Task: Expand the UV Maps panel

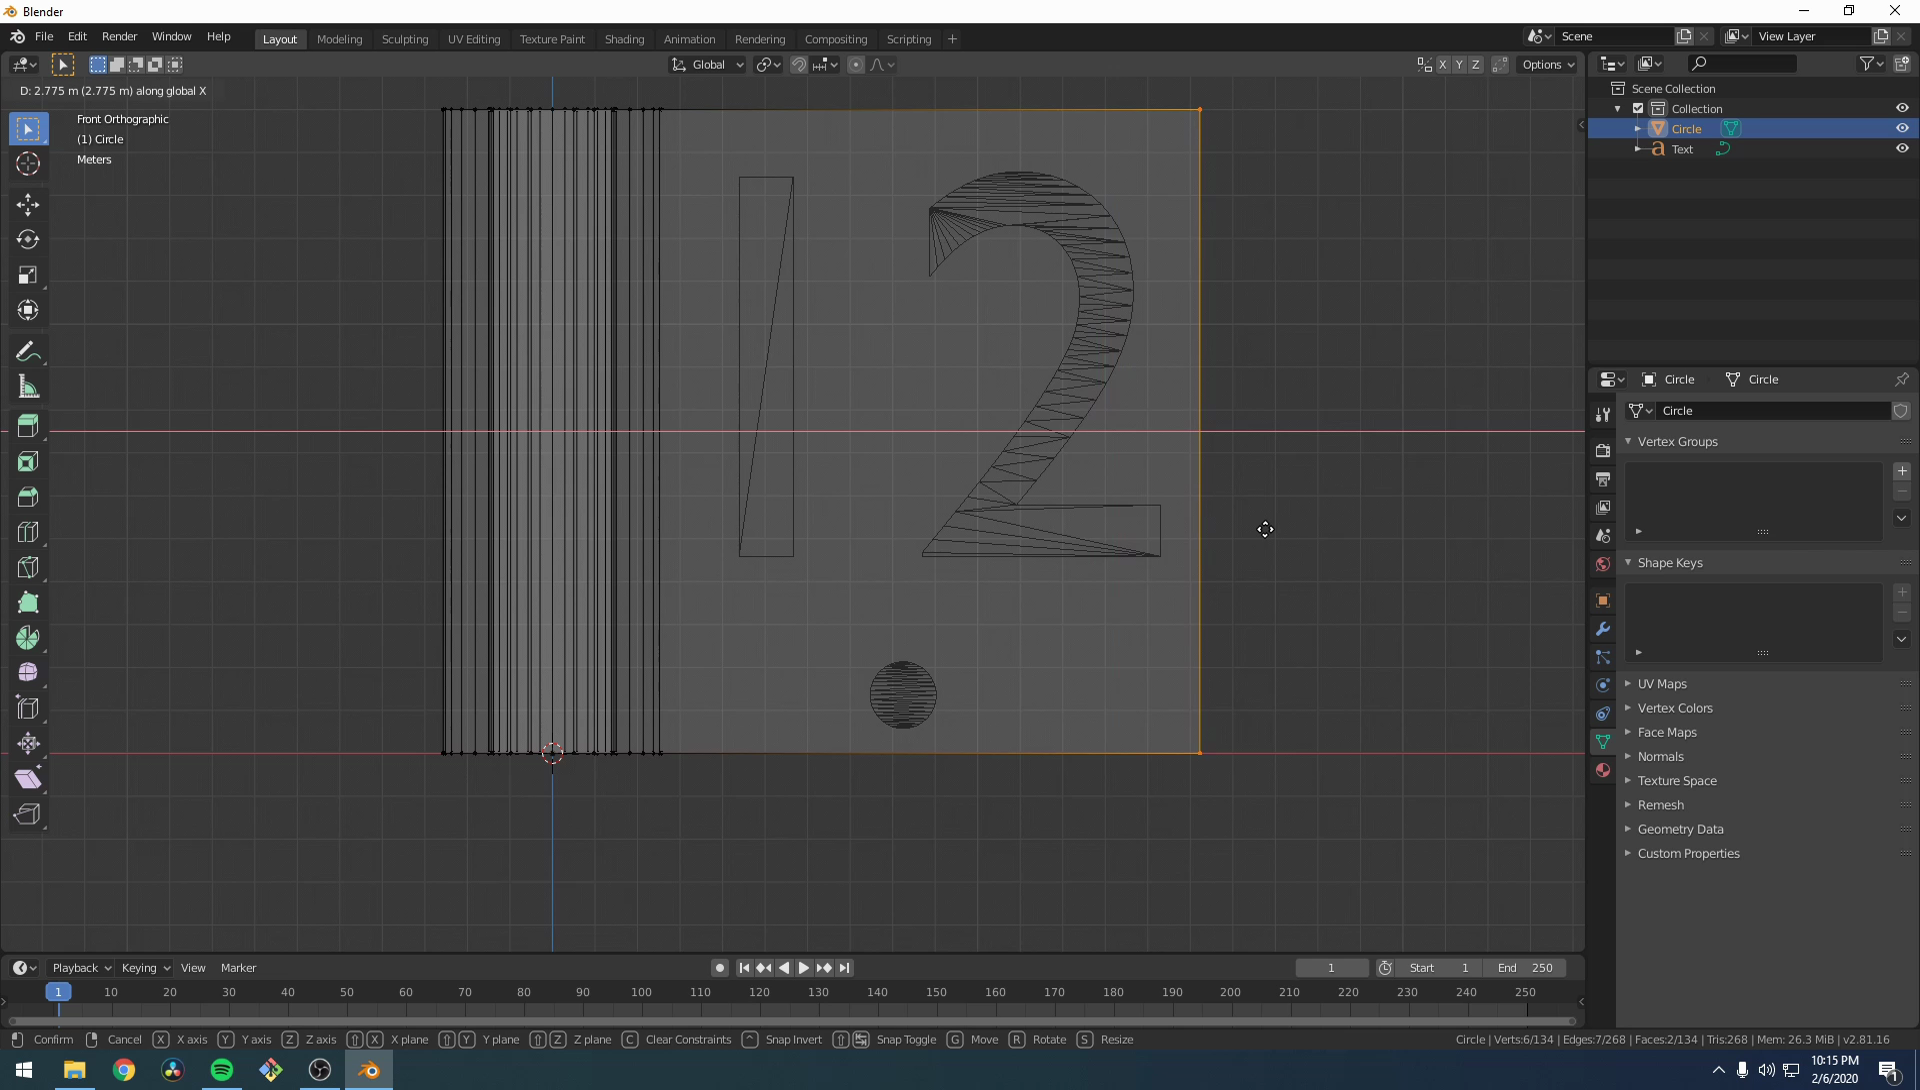Action: tap(1628, 684)
